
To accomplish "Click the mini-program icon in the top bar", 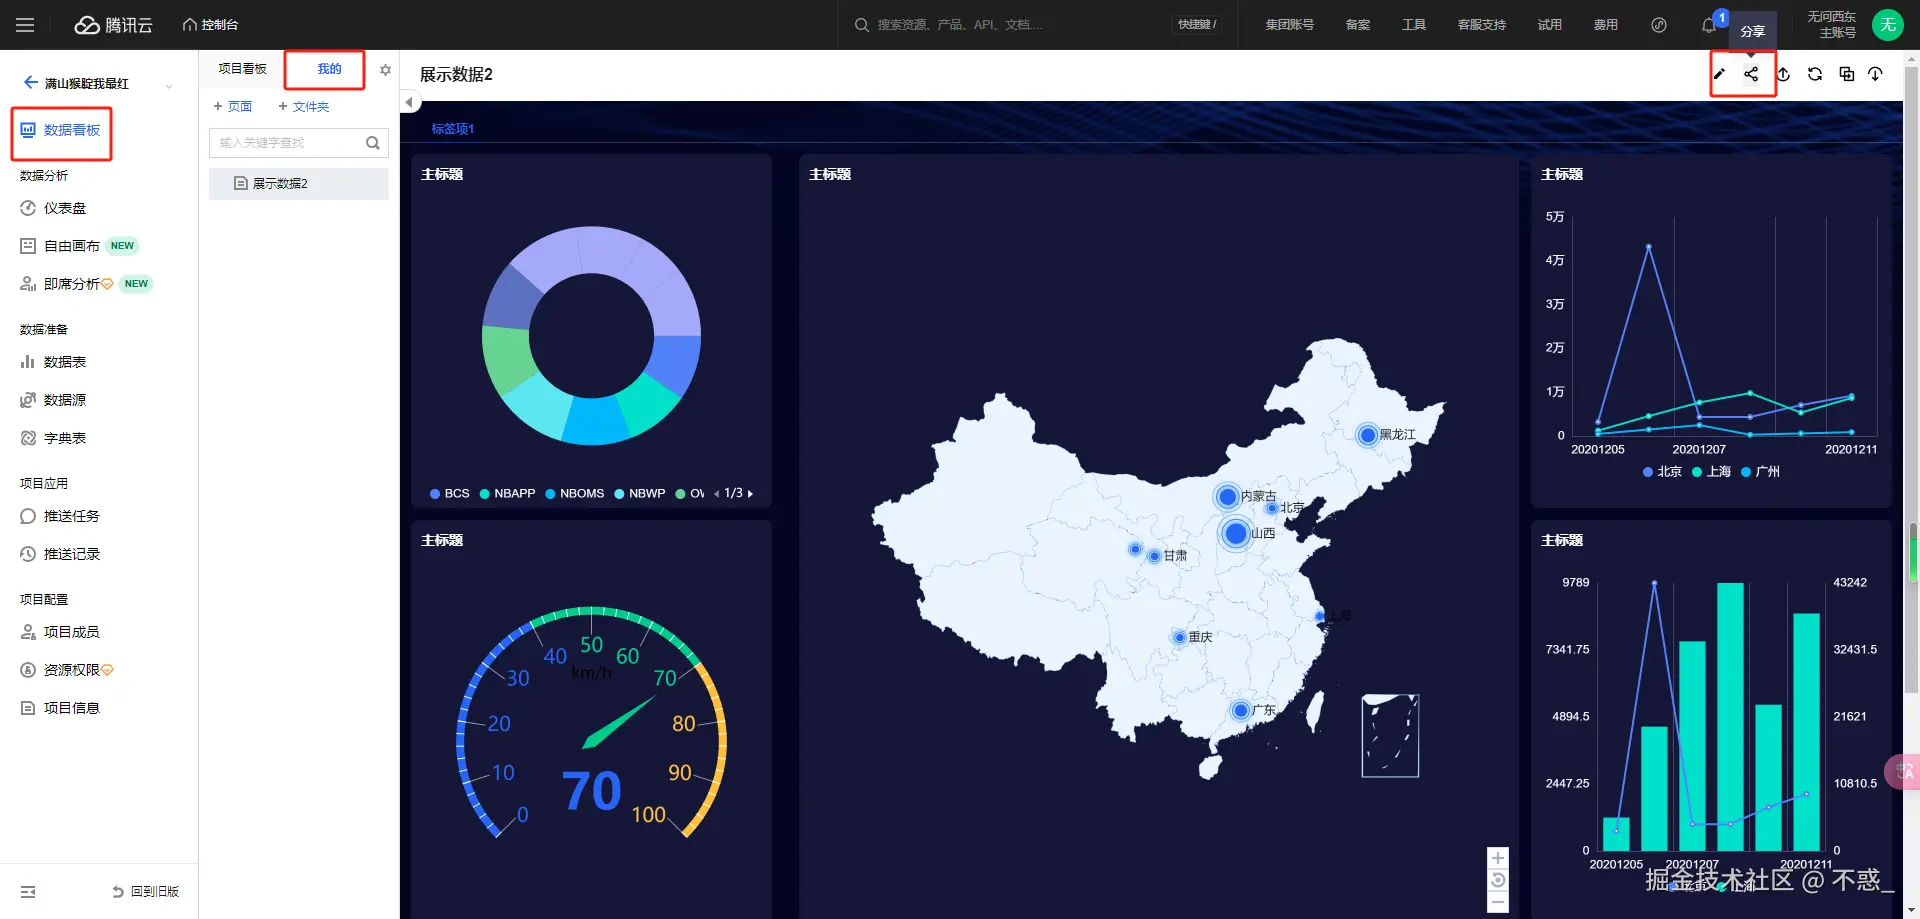I will pyautogui.click(x=1659, y=25).
